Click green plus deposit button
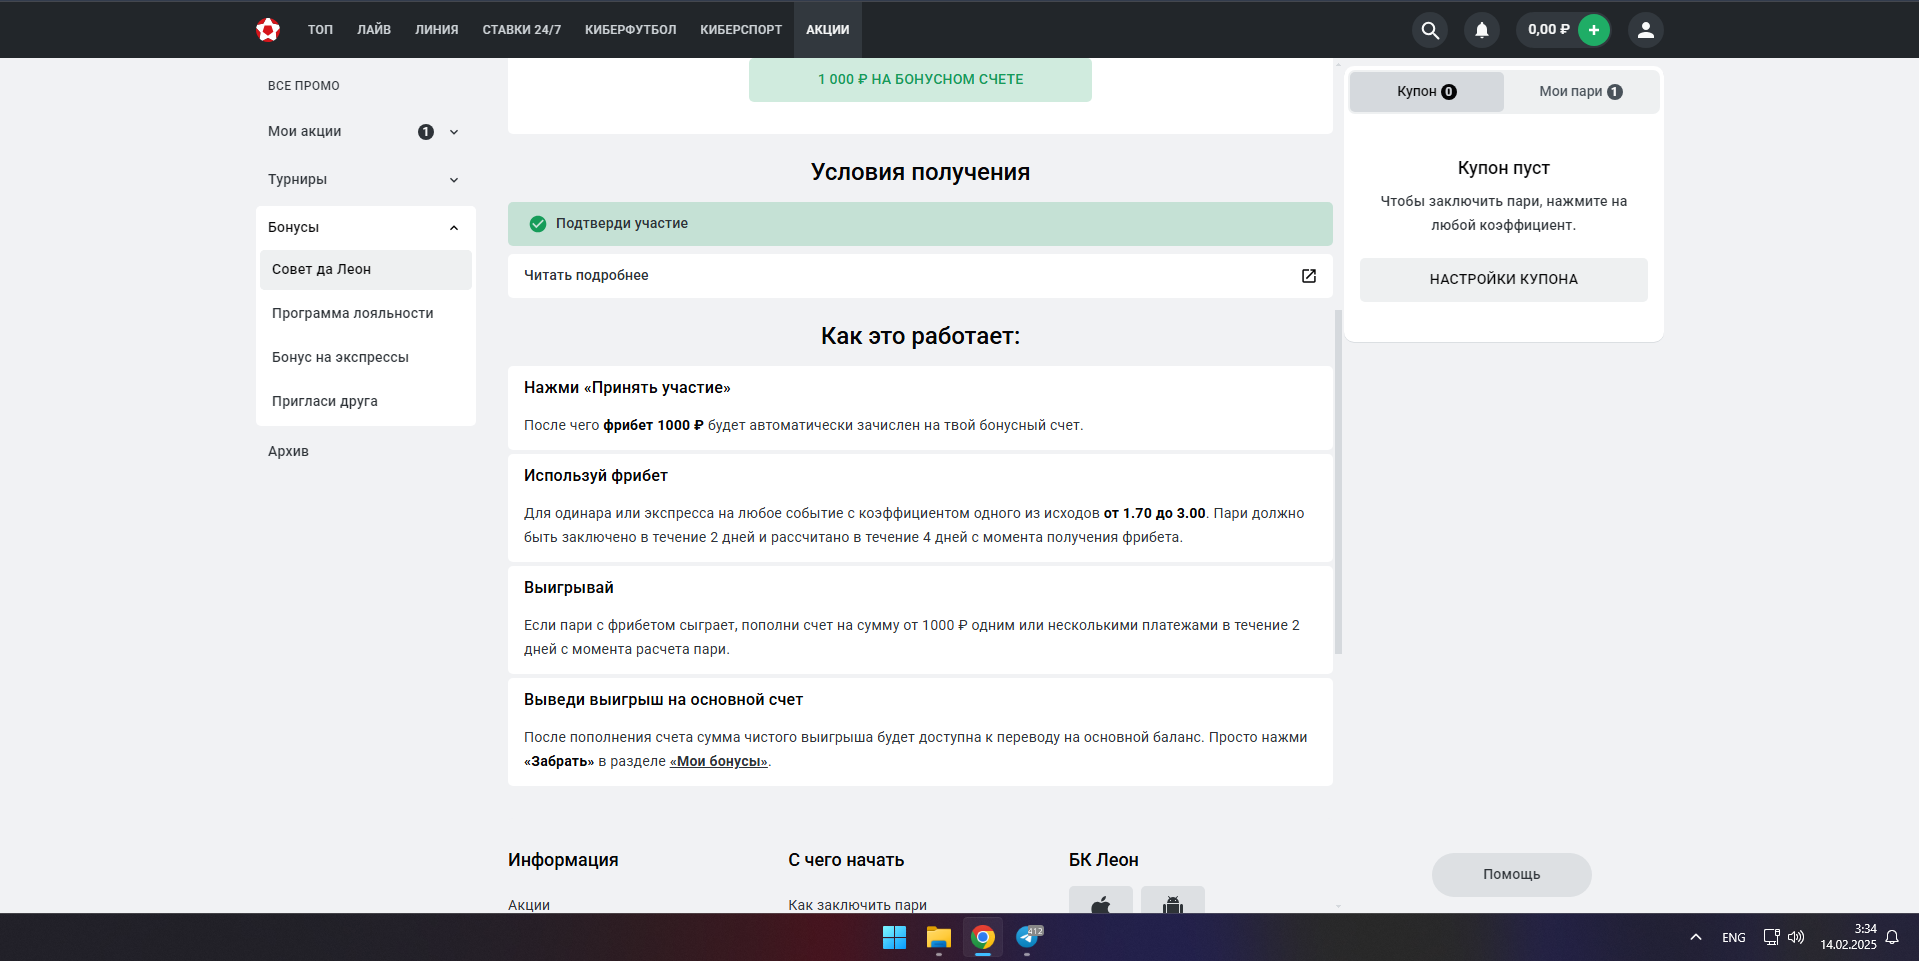 1594,30
